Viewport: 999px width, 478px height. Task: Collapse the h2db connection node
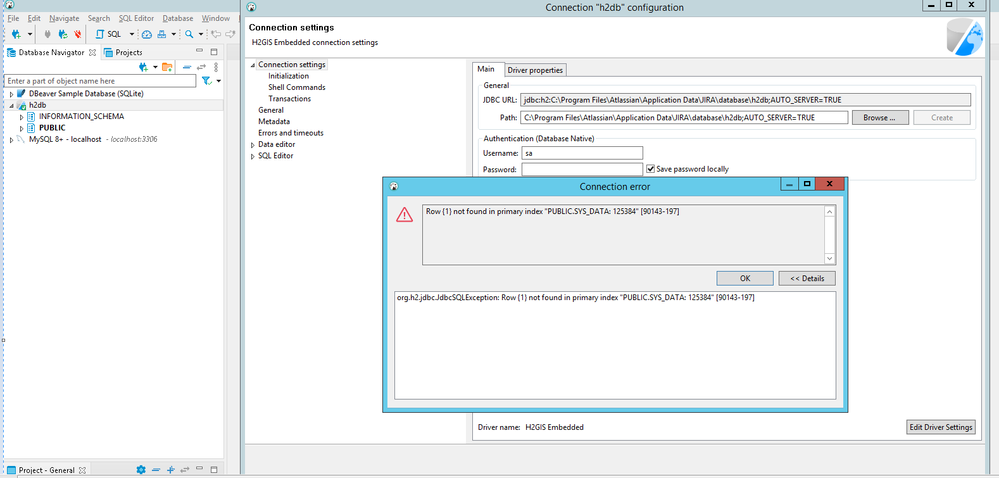[11, 105]
